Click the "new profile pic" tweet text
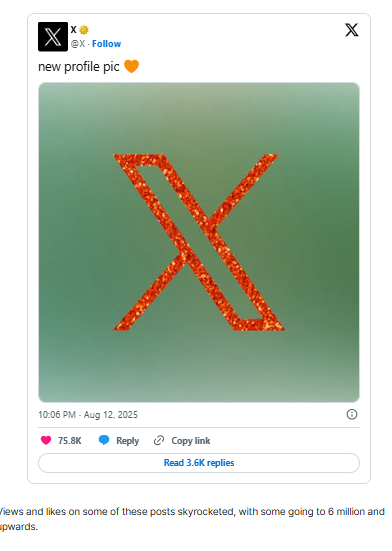 pyautogui.click(x=79, y=66)
